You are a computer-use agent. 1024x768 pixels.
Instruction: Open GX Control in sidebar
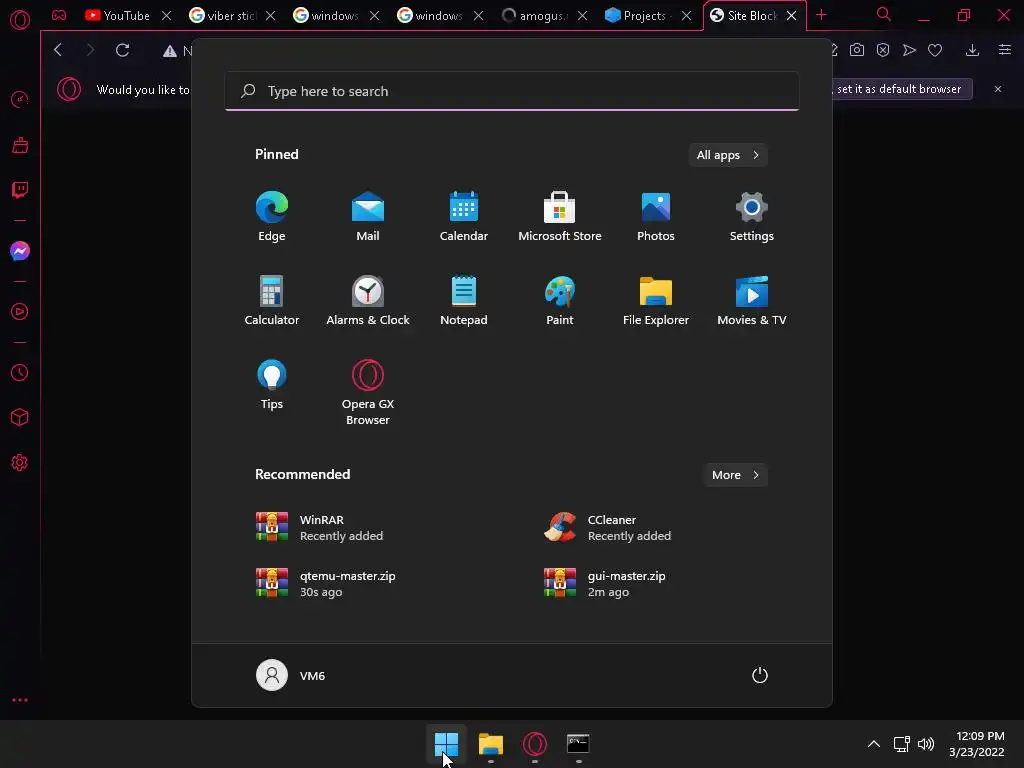[x=20, y=100]
